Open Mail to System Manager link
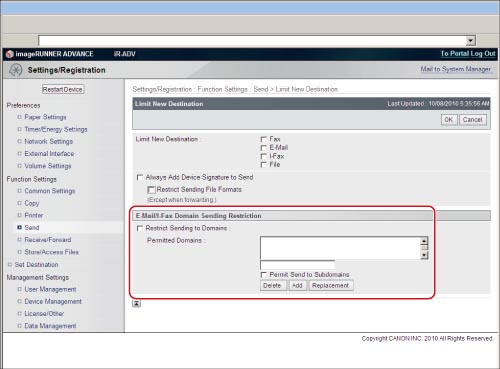The height and width of the screenshot is (369, 500). [x=455, y=69]
